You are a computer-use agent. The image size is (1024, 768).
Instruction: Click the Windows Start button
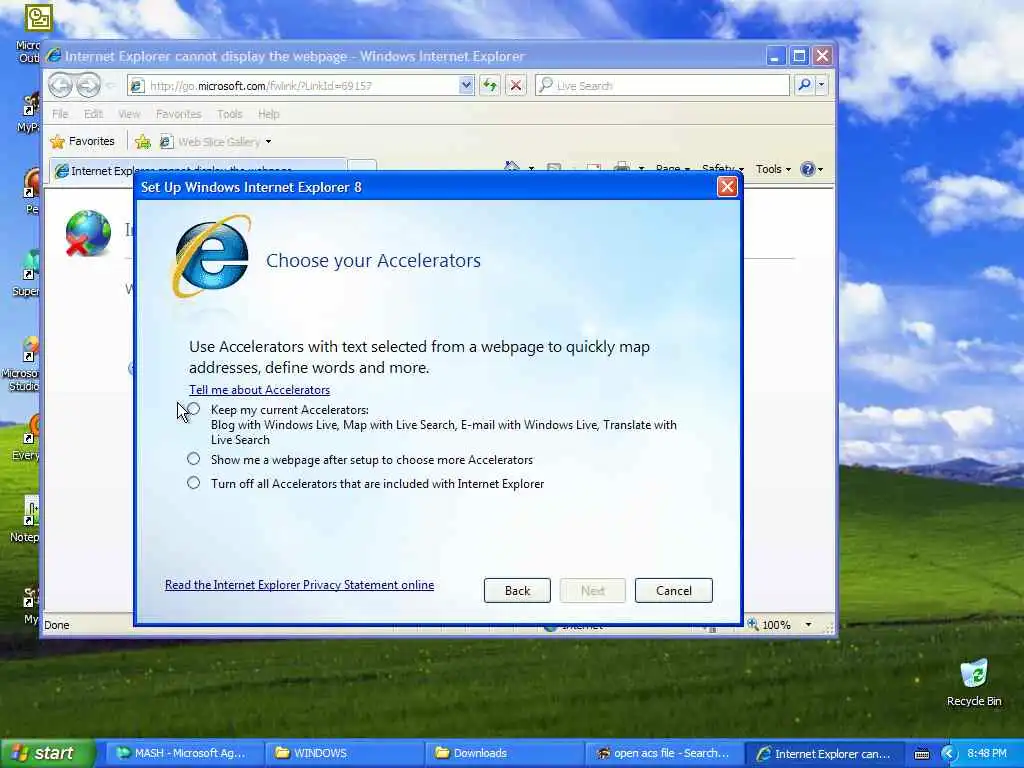[x=47, y=754]
